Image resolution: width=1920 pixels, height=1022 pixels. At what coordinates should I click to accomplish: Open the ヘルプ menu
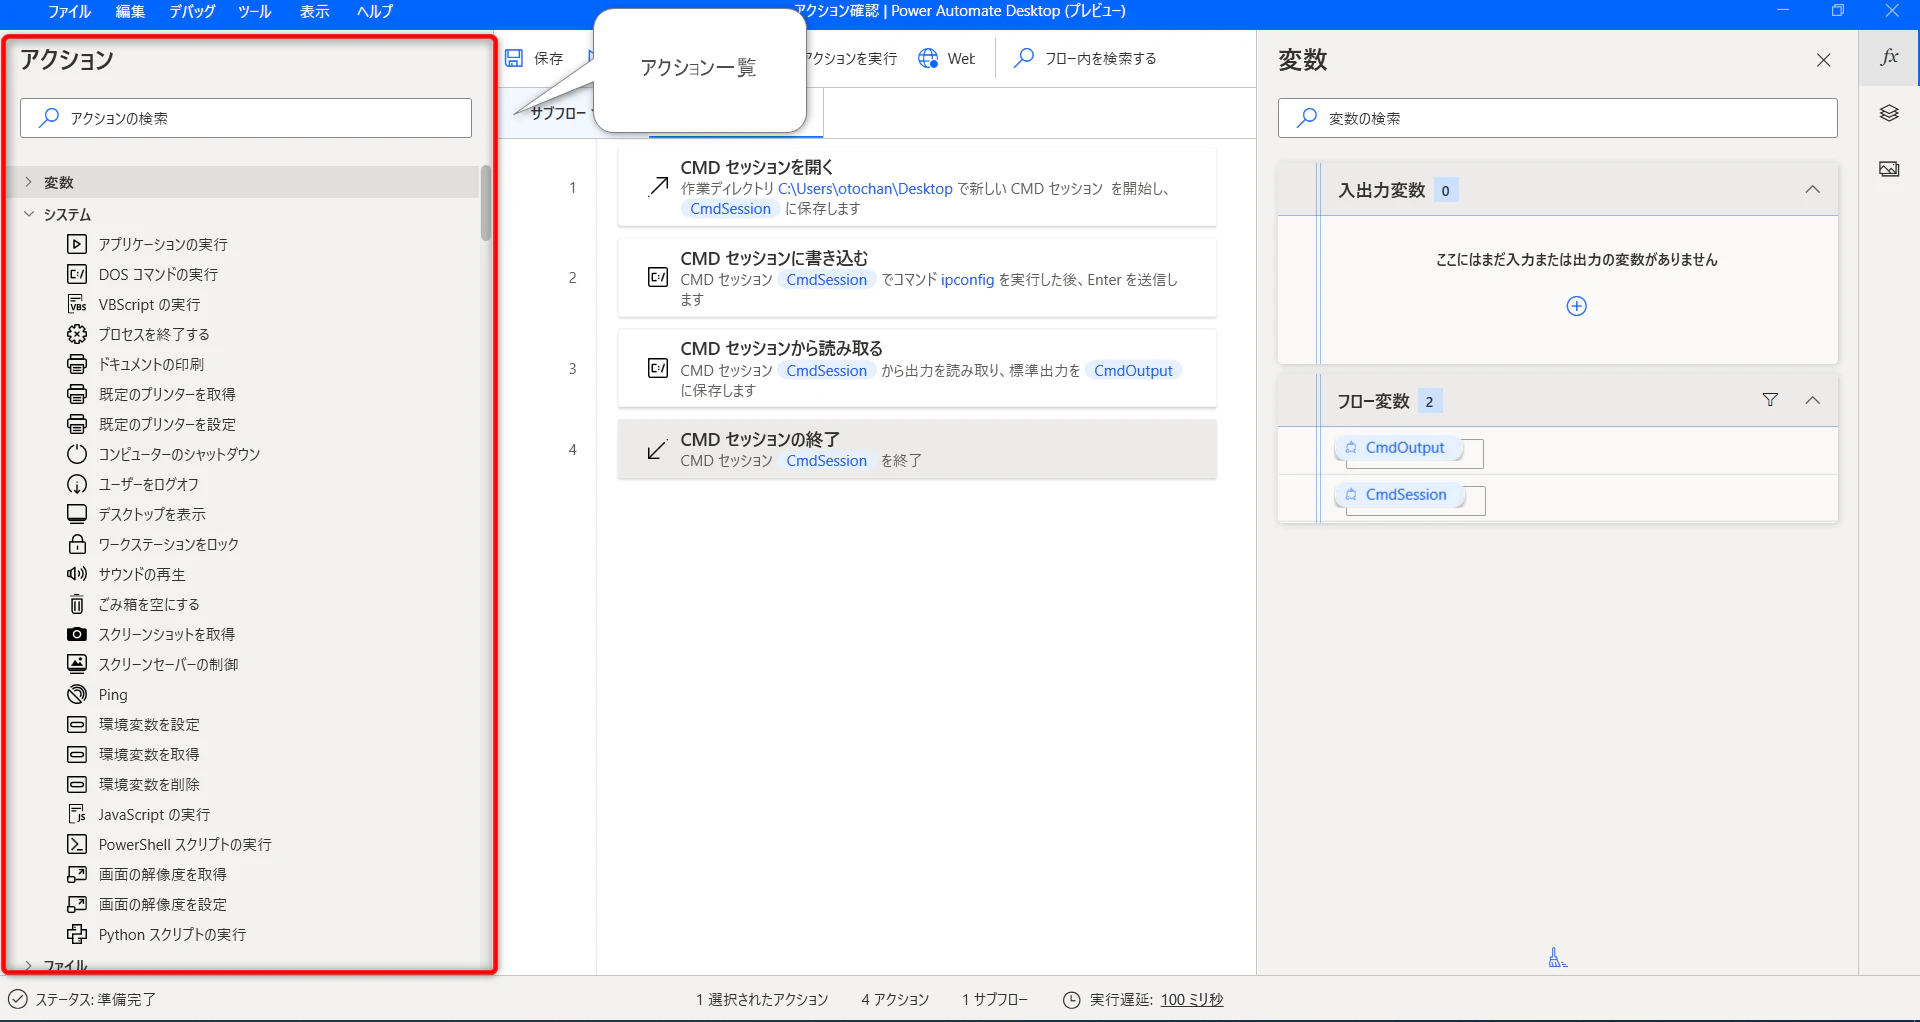coord(375,11)
